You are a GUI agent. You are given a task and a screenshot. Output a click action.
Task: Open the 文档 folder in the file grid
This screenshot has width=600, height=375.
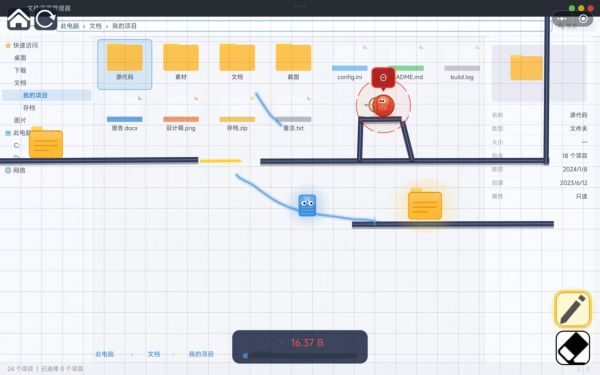tap(237, 62)
